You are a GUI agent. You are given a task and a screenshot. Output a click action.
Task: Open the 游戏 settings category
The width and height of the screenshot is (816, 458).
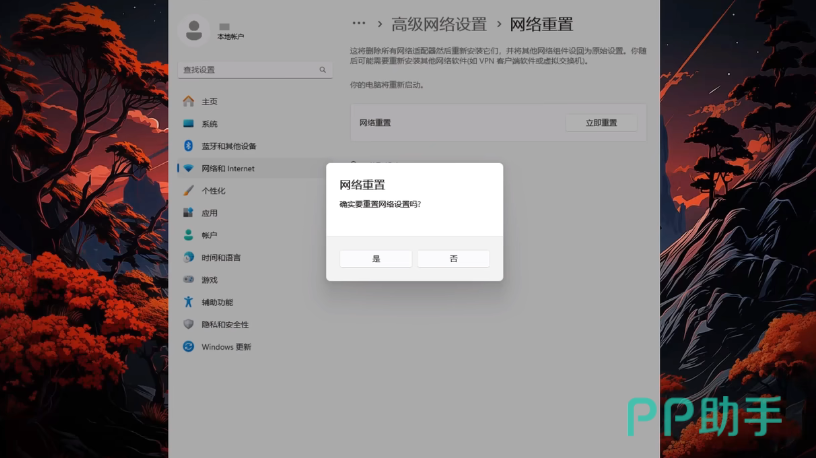tap(210, 280)
